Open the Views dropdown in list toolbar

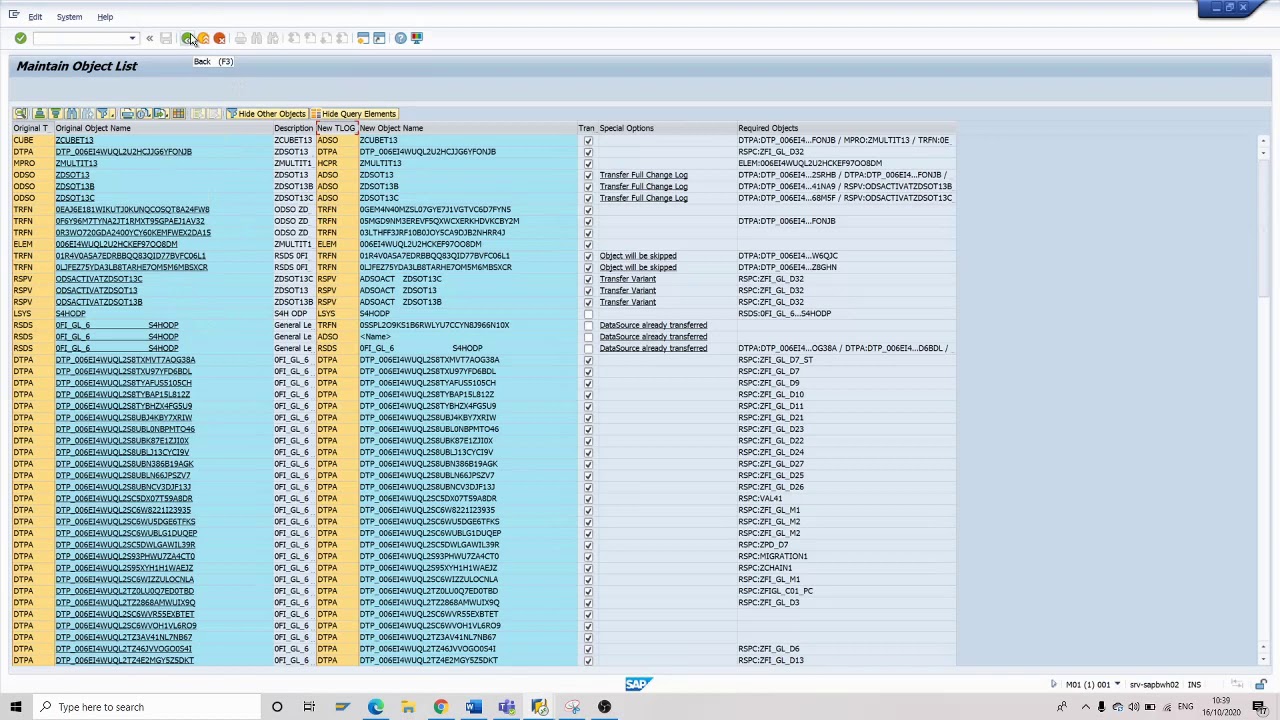pyautogui.click(x=143, y=114)
